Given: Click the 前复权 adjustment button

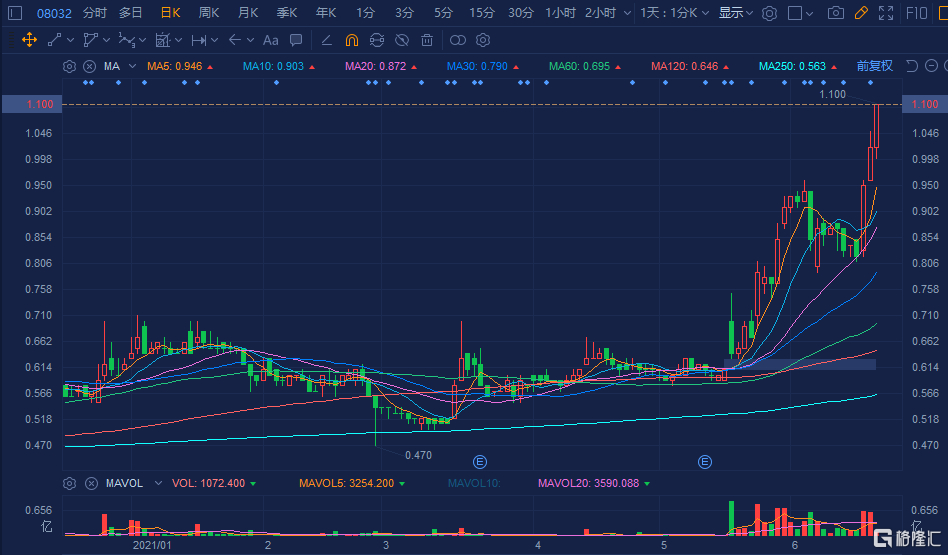Looking at the screenshot, I should point(874,66).
